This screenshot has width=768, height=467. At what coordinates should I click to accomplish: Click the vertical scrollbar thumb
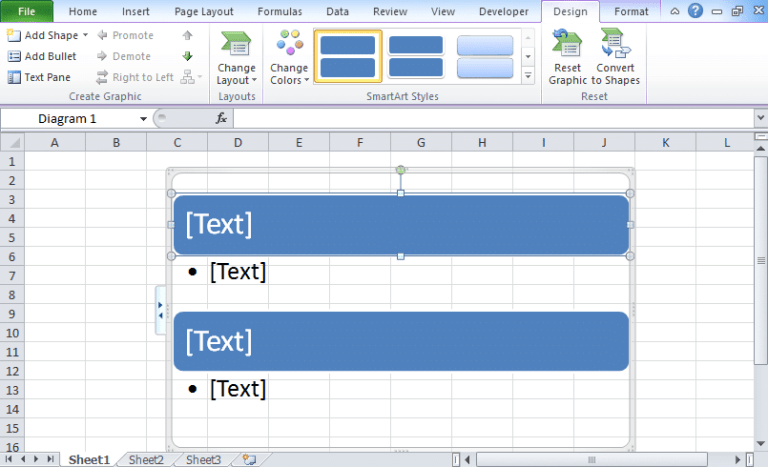761,260
